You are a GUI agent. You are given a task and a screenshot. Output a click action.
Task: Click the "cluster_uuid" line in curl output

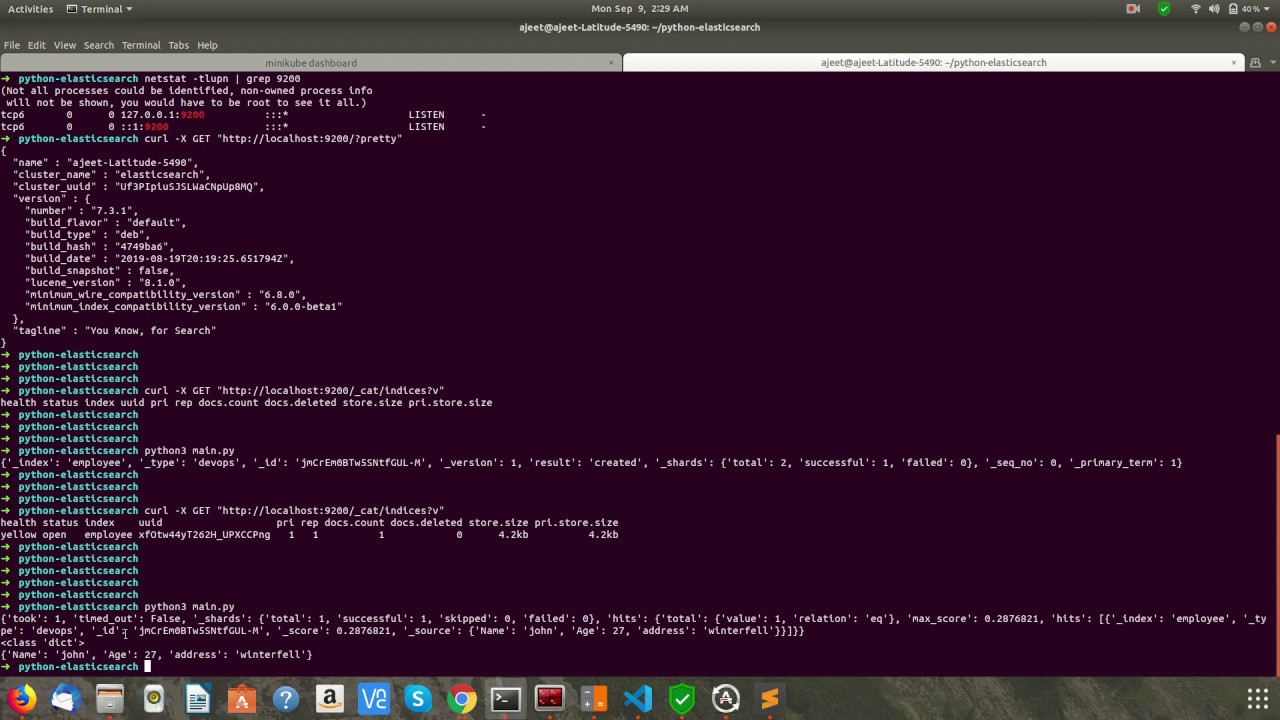coord(138,186)
